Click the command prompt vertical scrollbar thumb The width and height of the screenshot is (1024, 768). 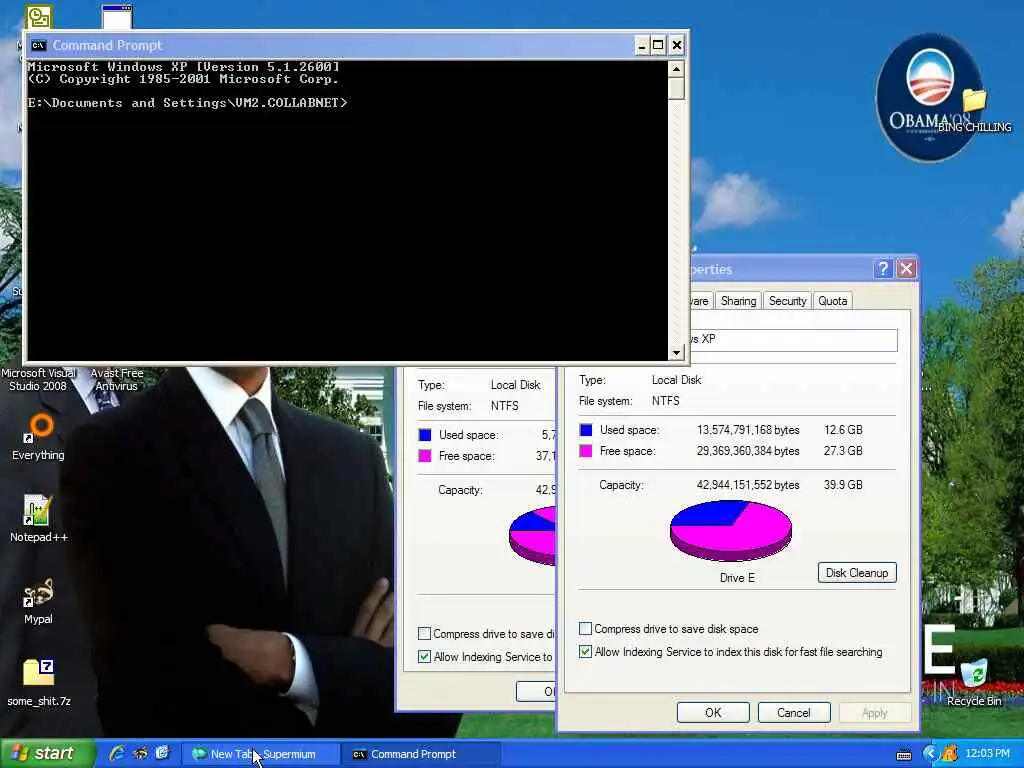click(x=676, y=89)
